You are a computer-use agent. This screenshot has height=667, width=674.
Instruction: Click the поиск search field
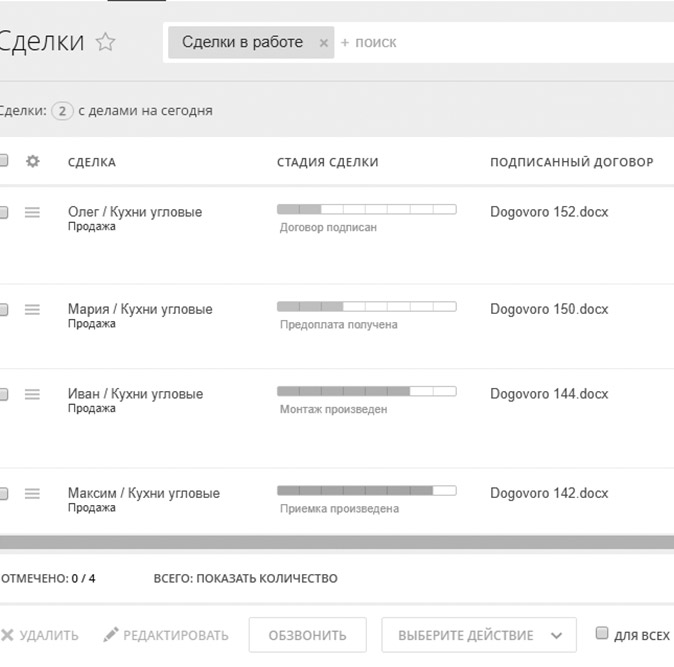[500, 43]
